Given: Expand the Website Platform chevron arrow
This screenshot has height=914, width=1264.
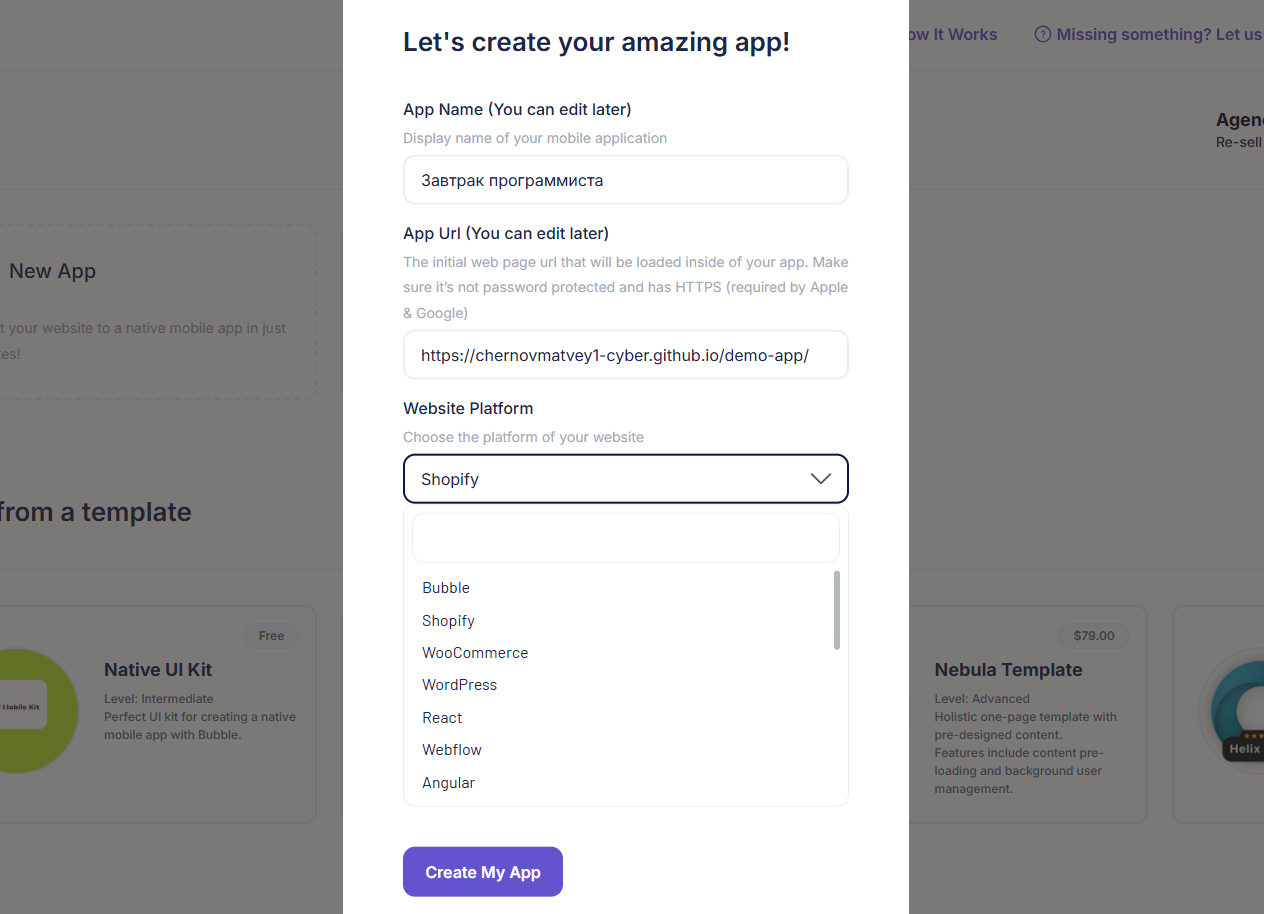Looking at the screenshot, I should [821, 479].
